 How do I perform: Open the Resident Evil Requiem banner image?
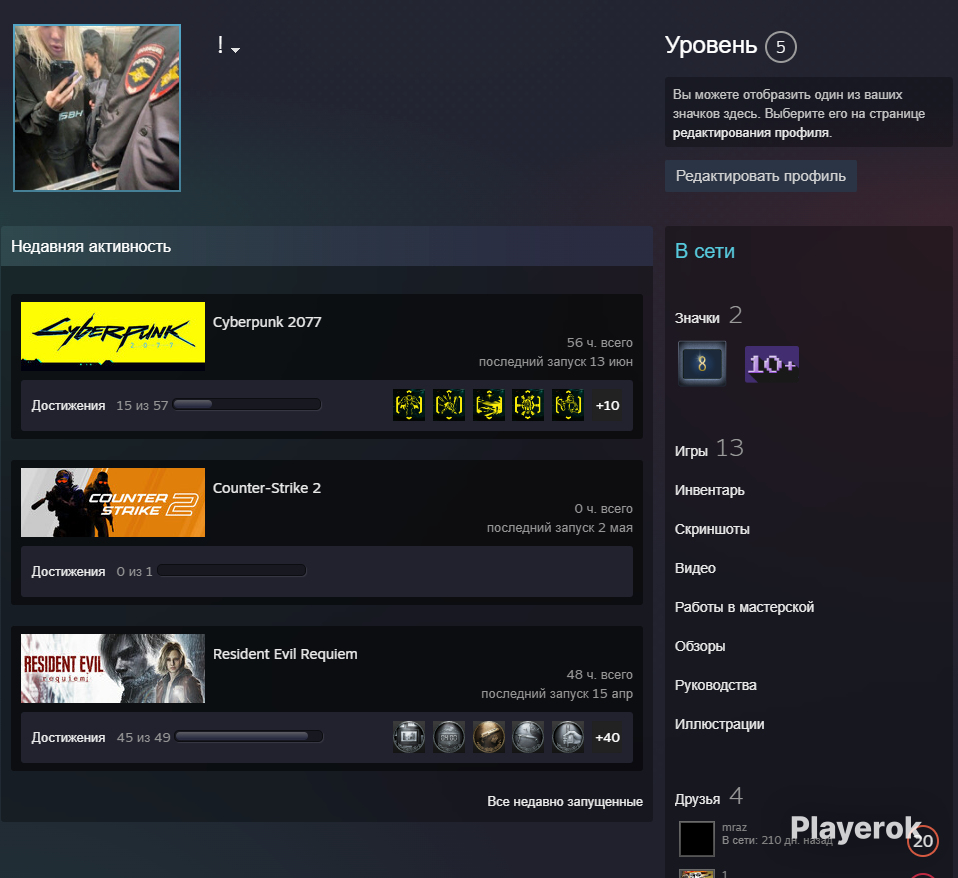(113, 668)
